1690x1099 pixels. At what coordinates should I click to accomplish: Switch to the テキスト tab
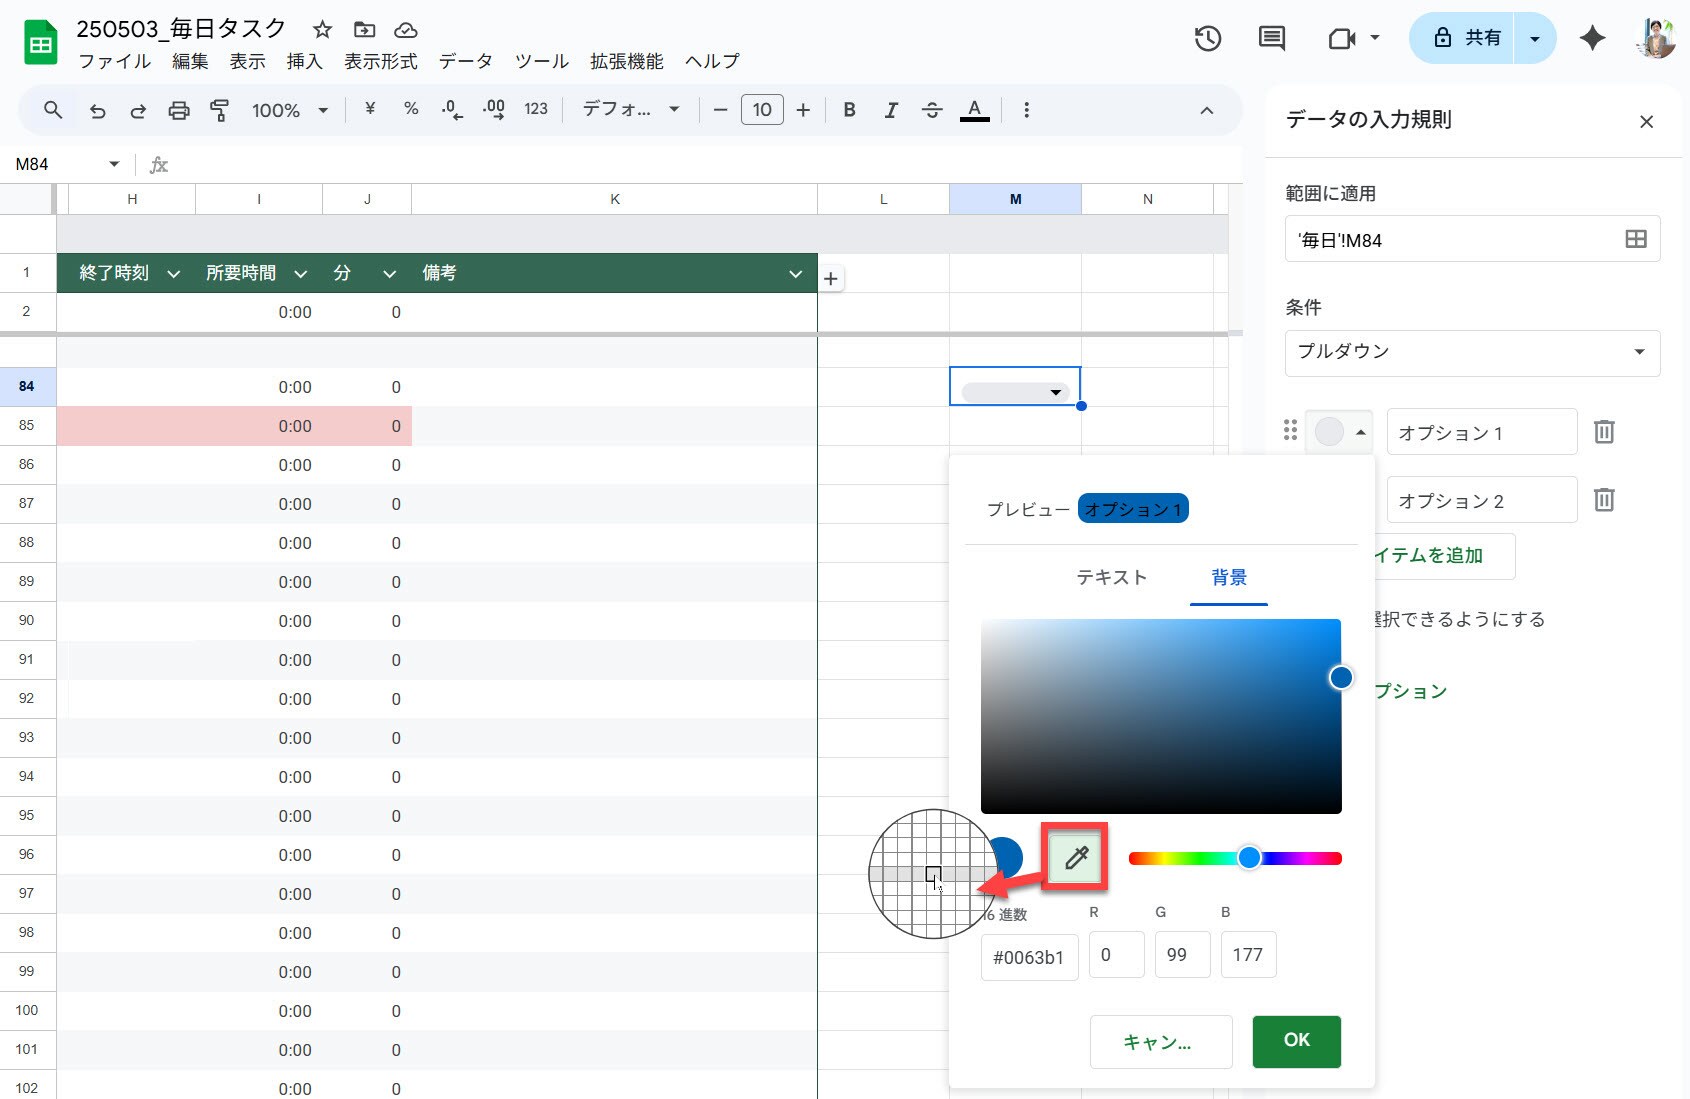pos(1111,577)
